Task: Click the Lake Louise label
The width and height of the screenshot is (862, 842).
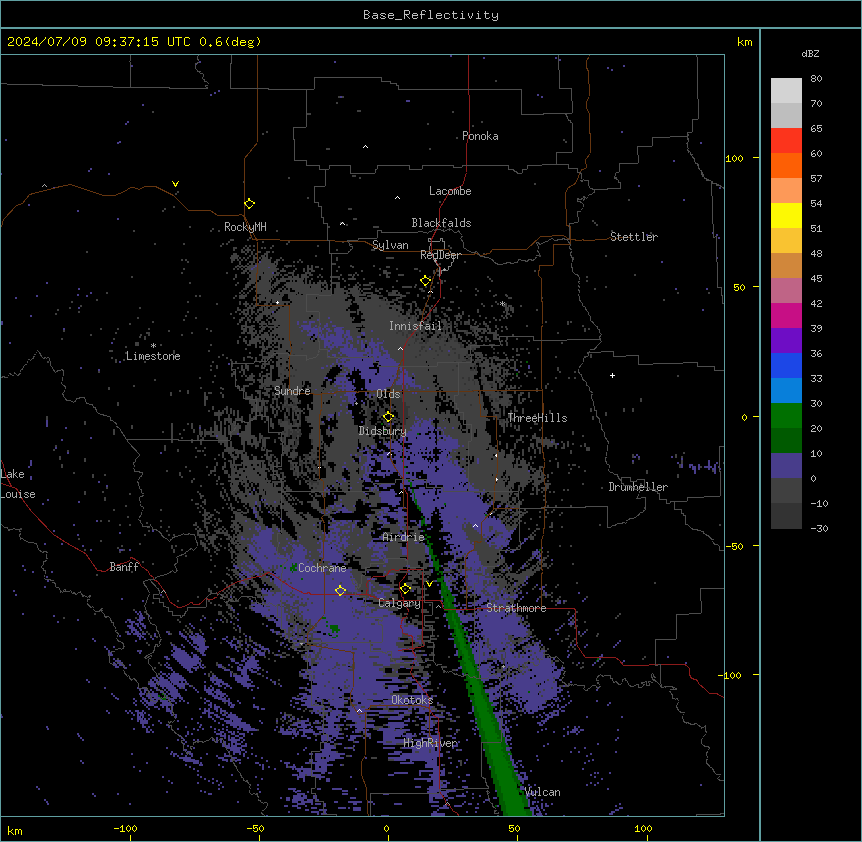Action: point(18,484)
